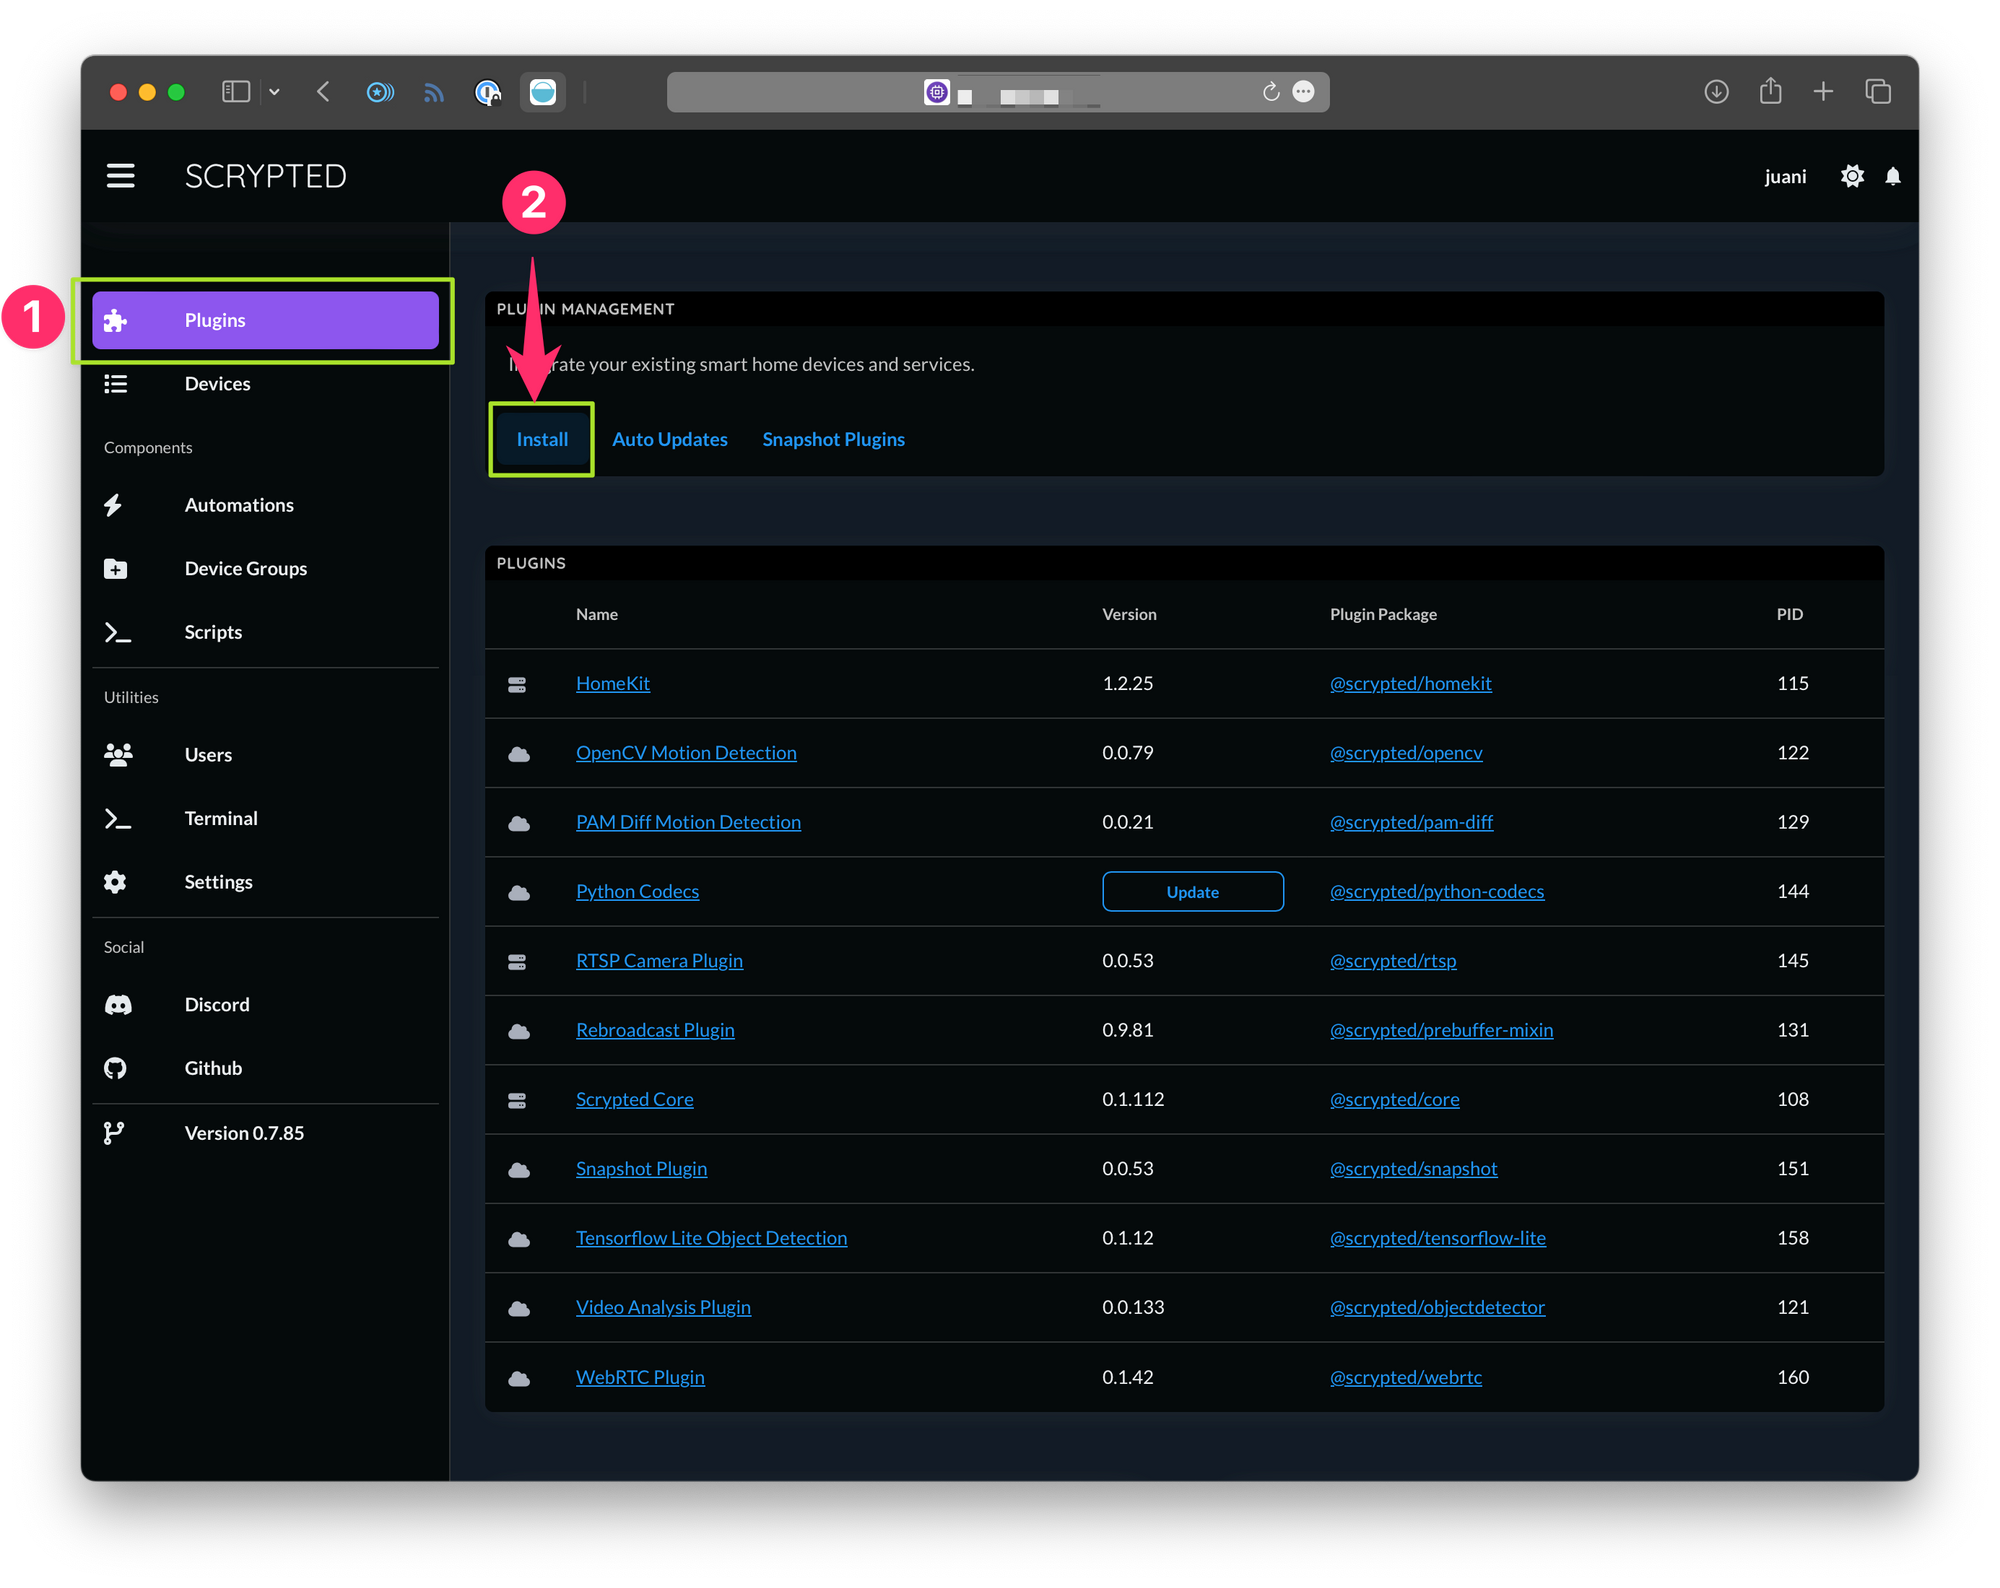The image size is (2000, 1588).
Task: Expand Safari sidebar dropdown chevron
Action: 274,92
